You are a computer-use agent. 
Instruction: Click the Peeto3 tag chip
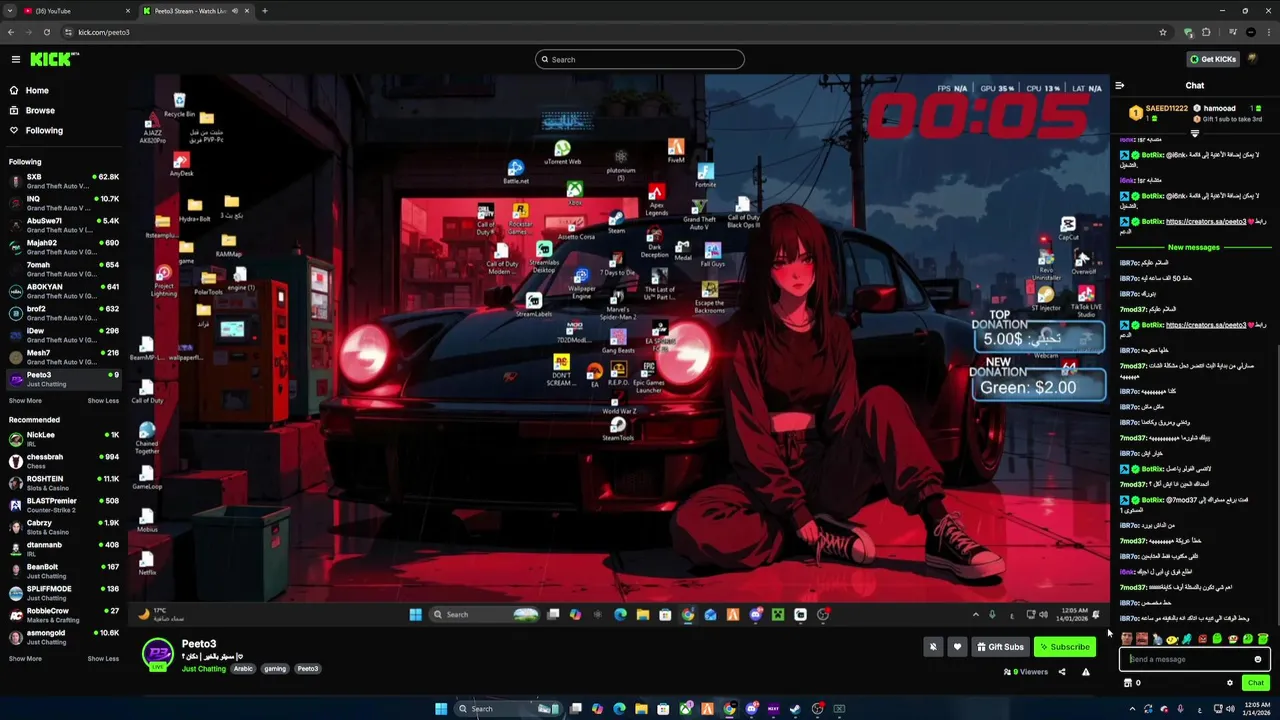308,669
